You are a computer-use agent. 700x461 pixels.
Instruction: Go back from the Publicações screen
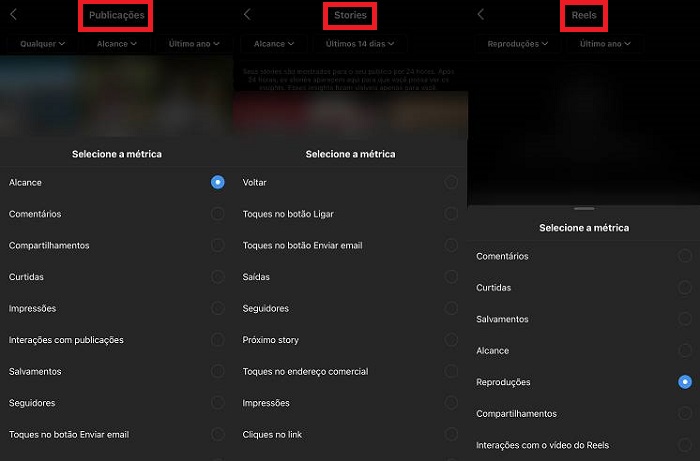point(13,14)
